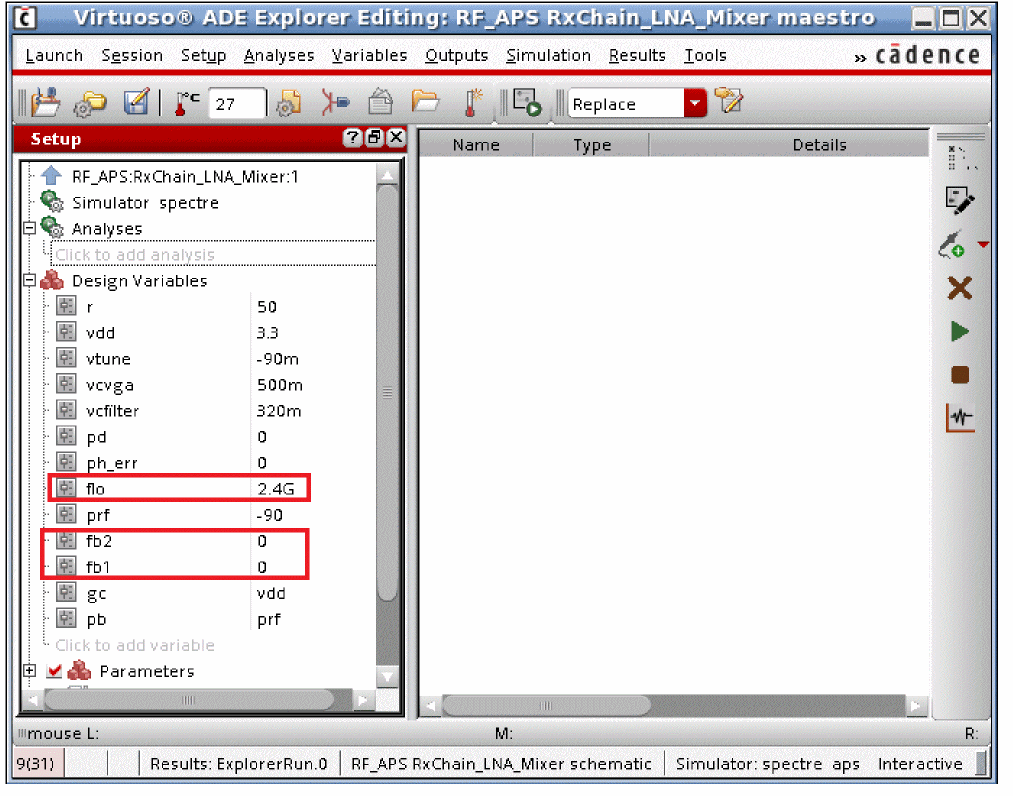The image size is (1013, 796).
Task: Click the save setup state icon
Action: [135, 103]
